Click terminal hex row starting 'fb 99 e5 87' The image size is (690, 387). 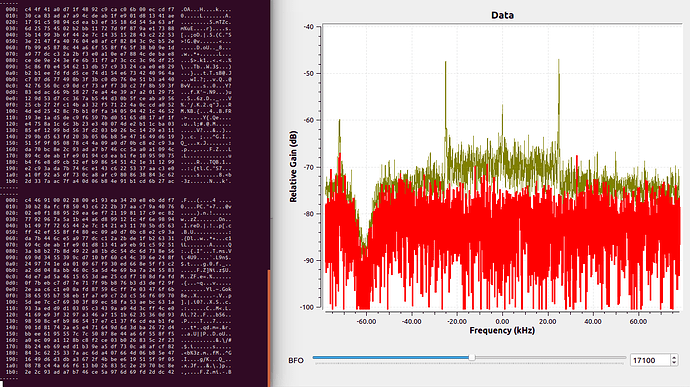(118, 48)
